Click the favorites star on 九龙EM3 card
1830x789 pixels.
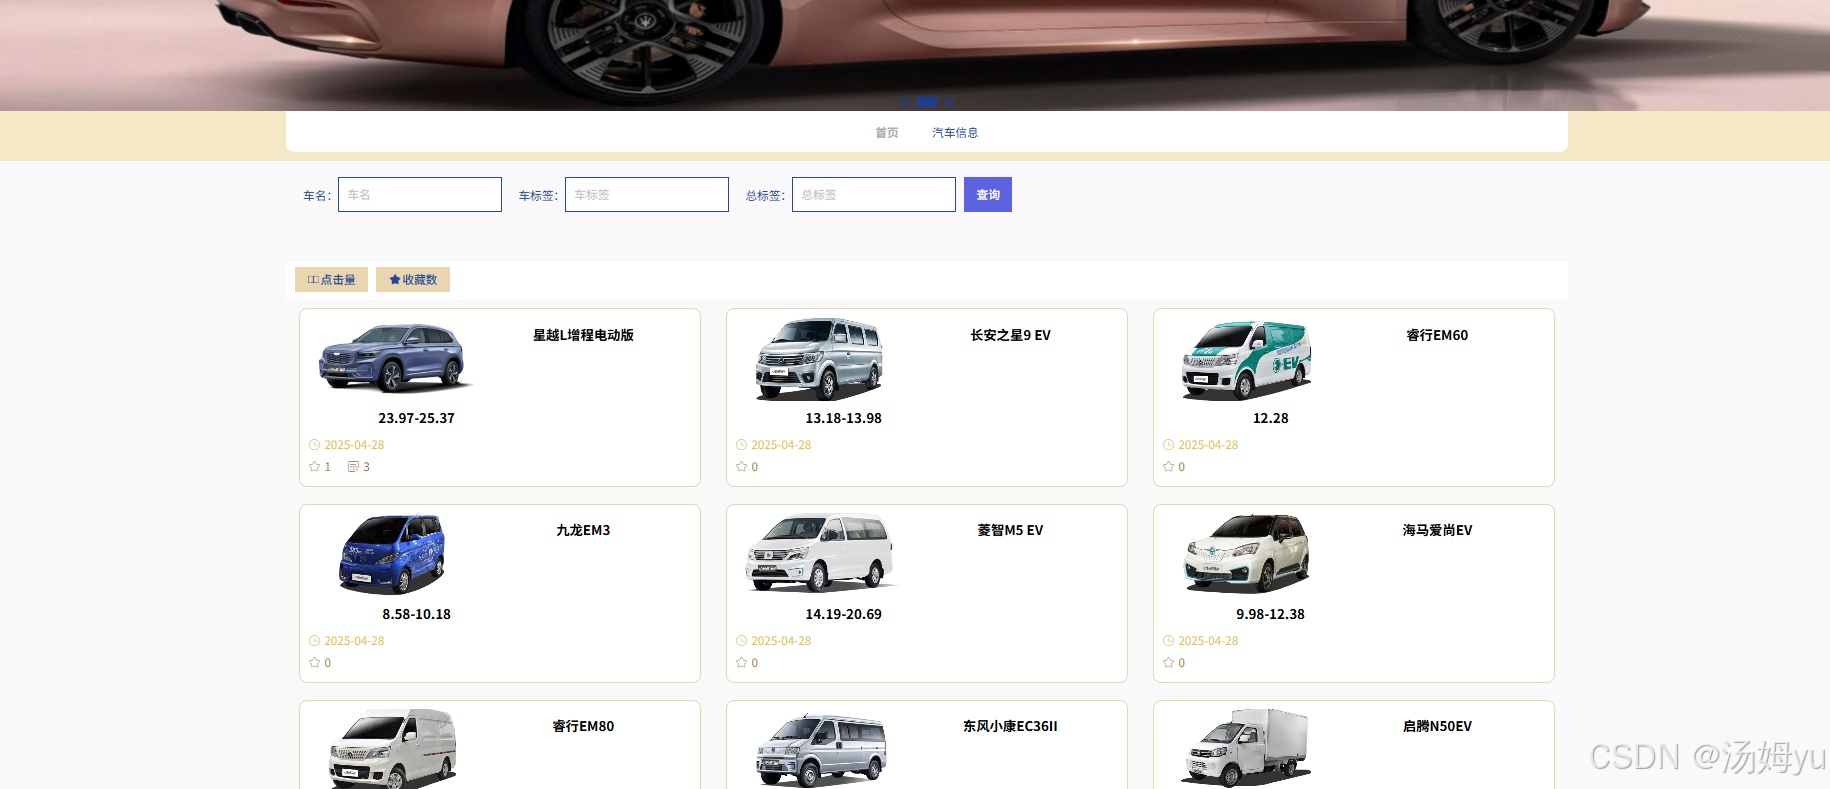click(x=315, y=662)
